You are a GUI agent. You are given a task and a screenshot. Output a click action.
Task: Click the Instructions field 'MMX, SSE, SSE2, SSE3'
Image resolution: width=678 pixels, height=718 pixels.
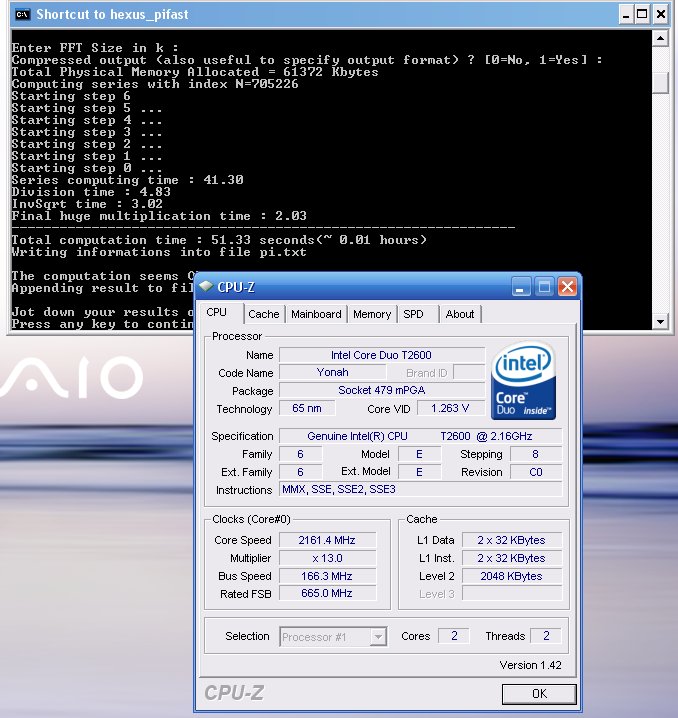click(x=420, y=489)
